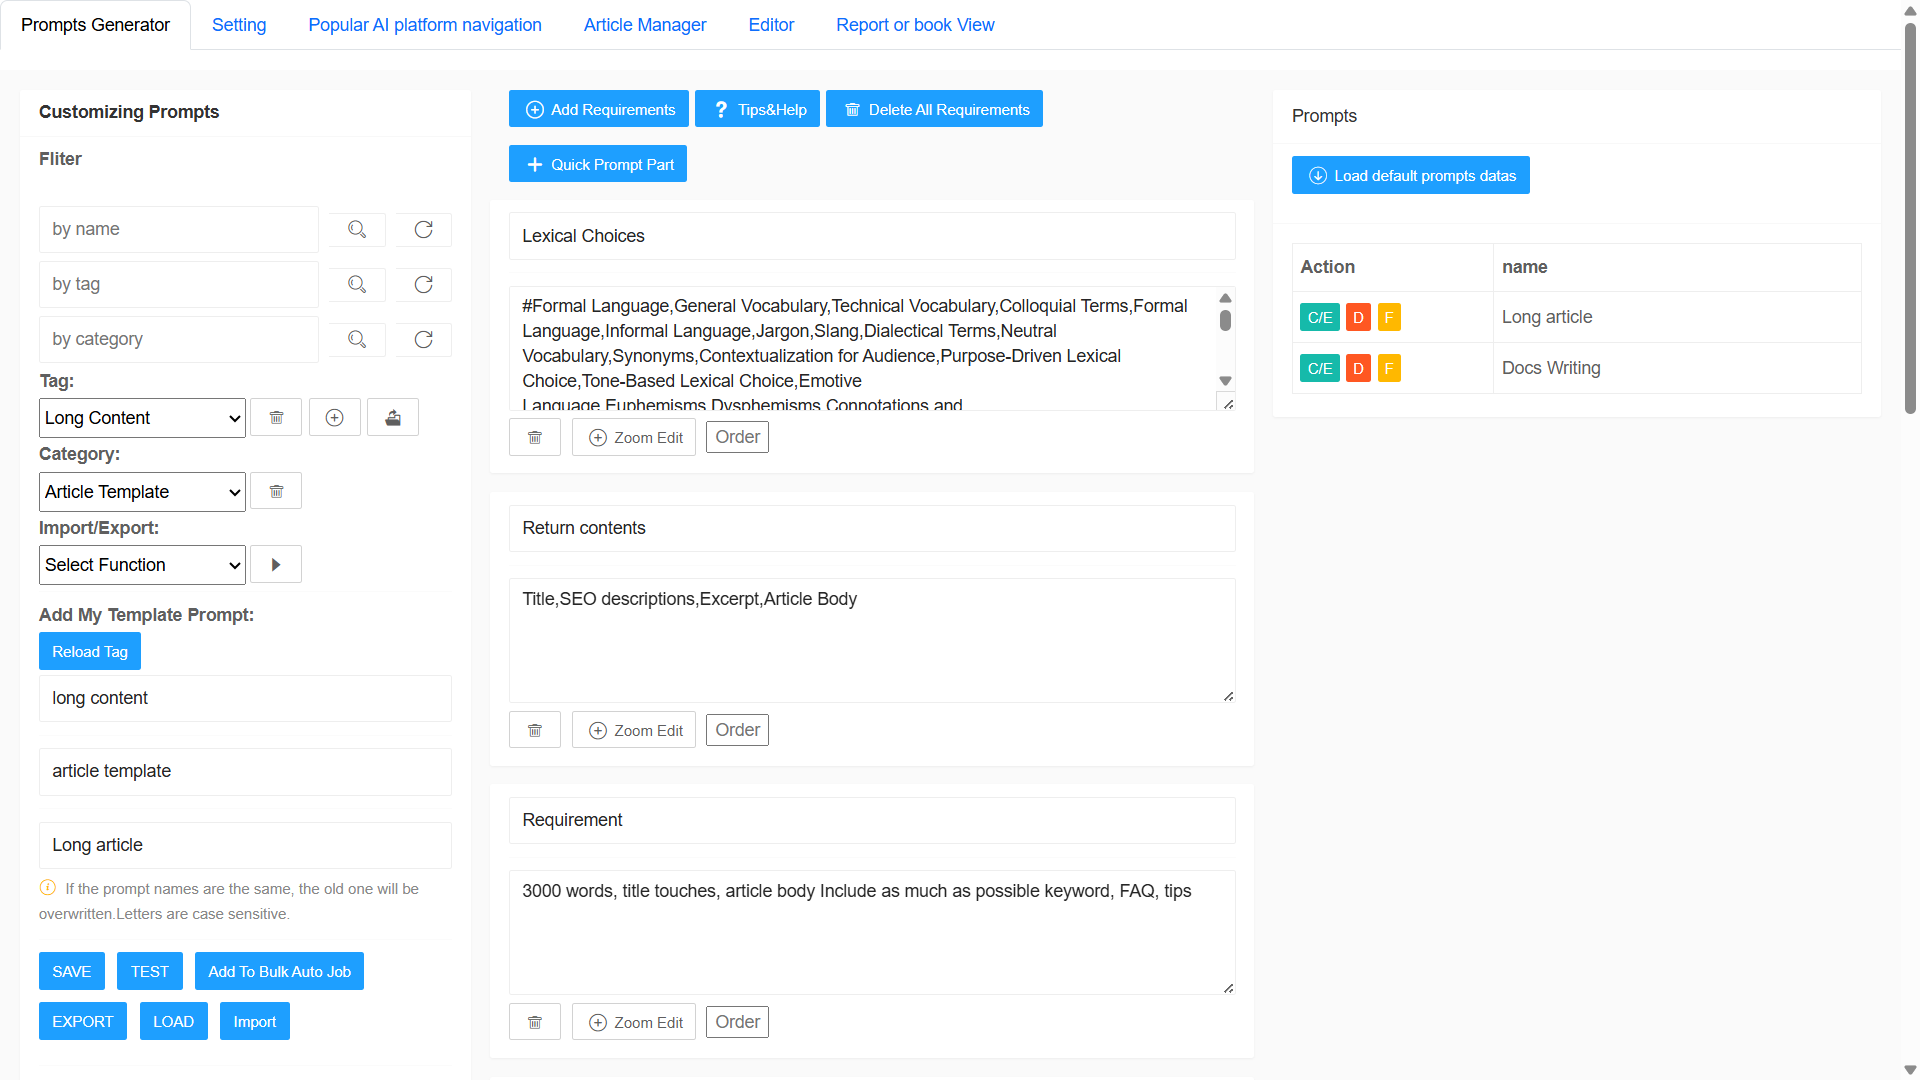Delete the Lexical Choices requirement block

[535, 437]
